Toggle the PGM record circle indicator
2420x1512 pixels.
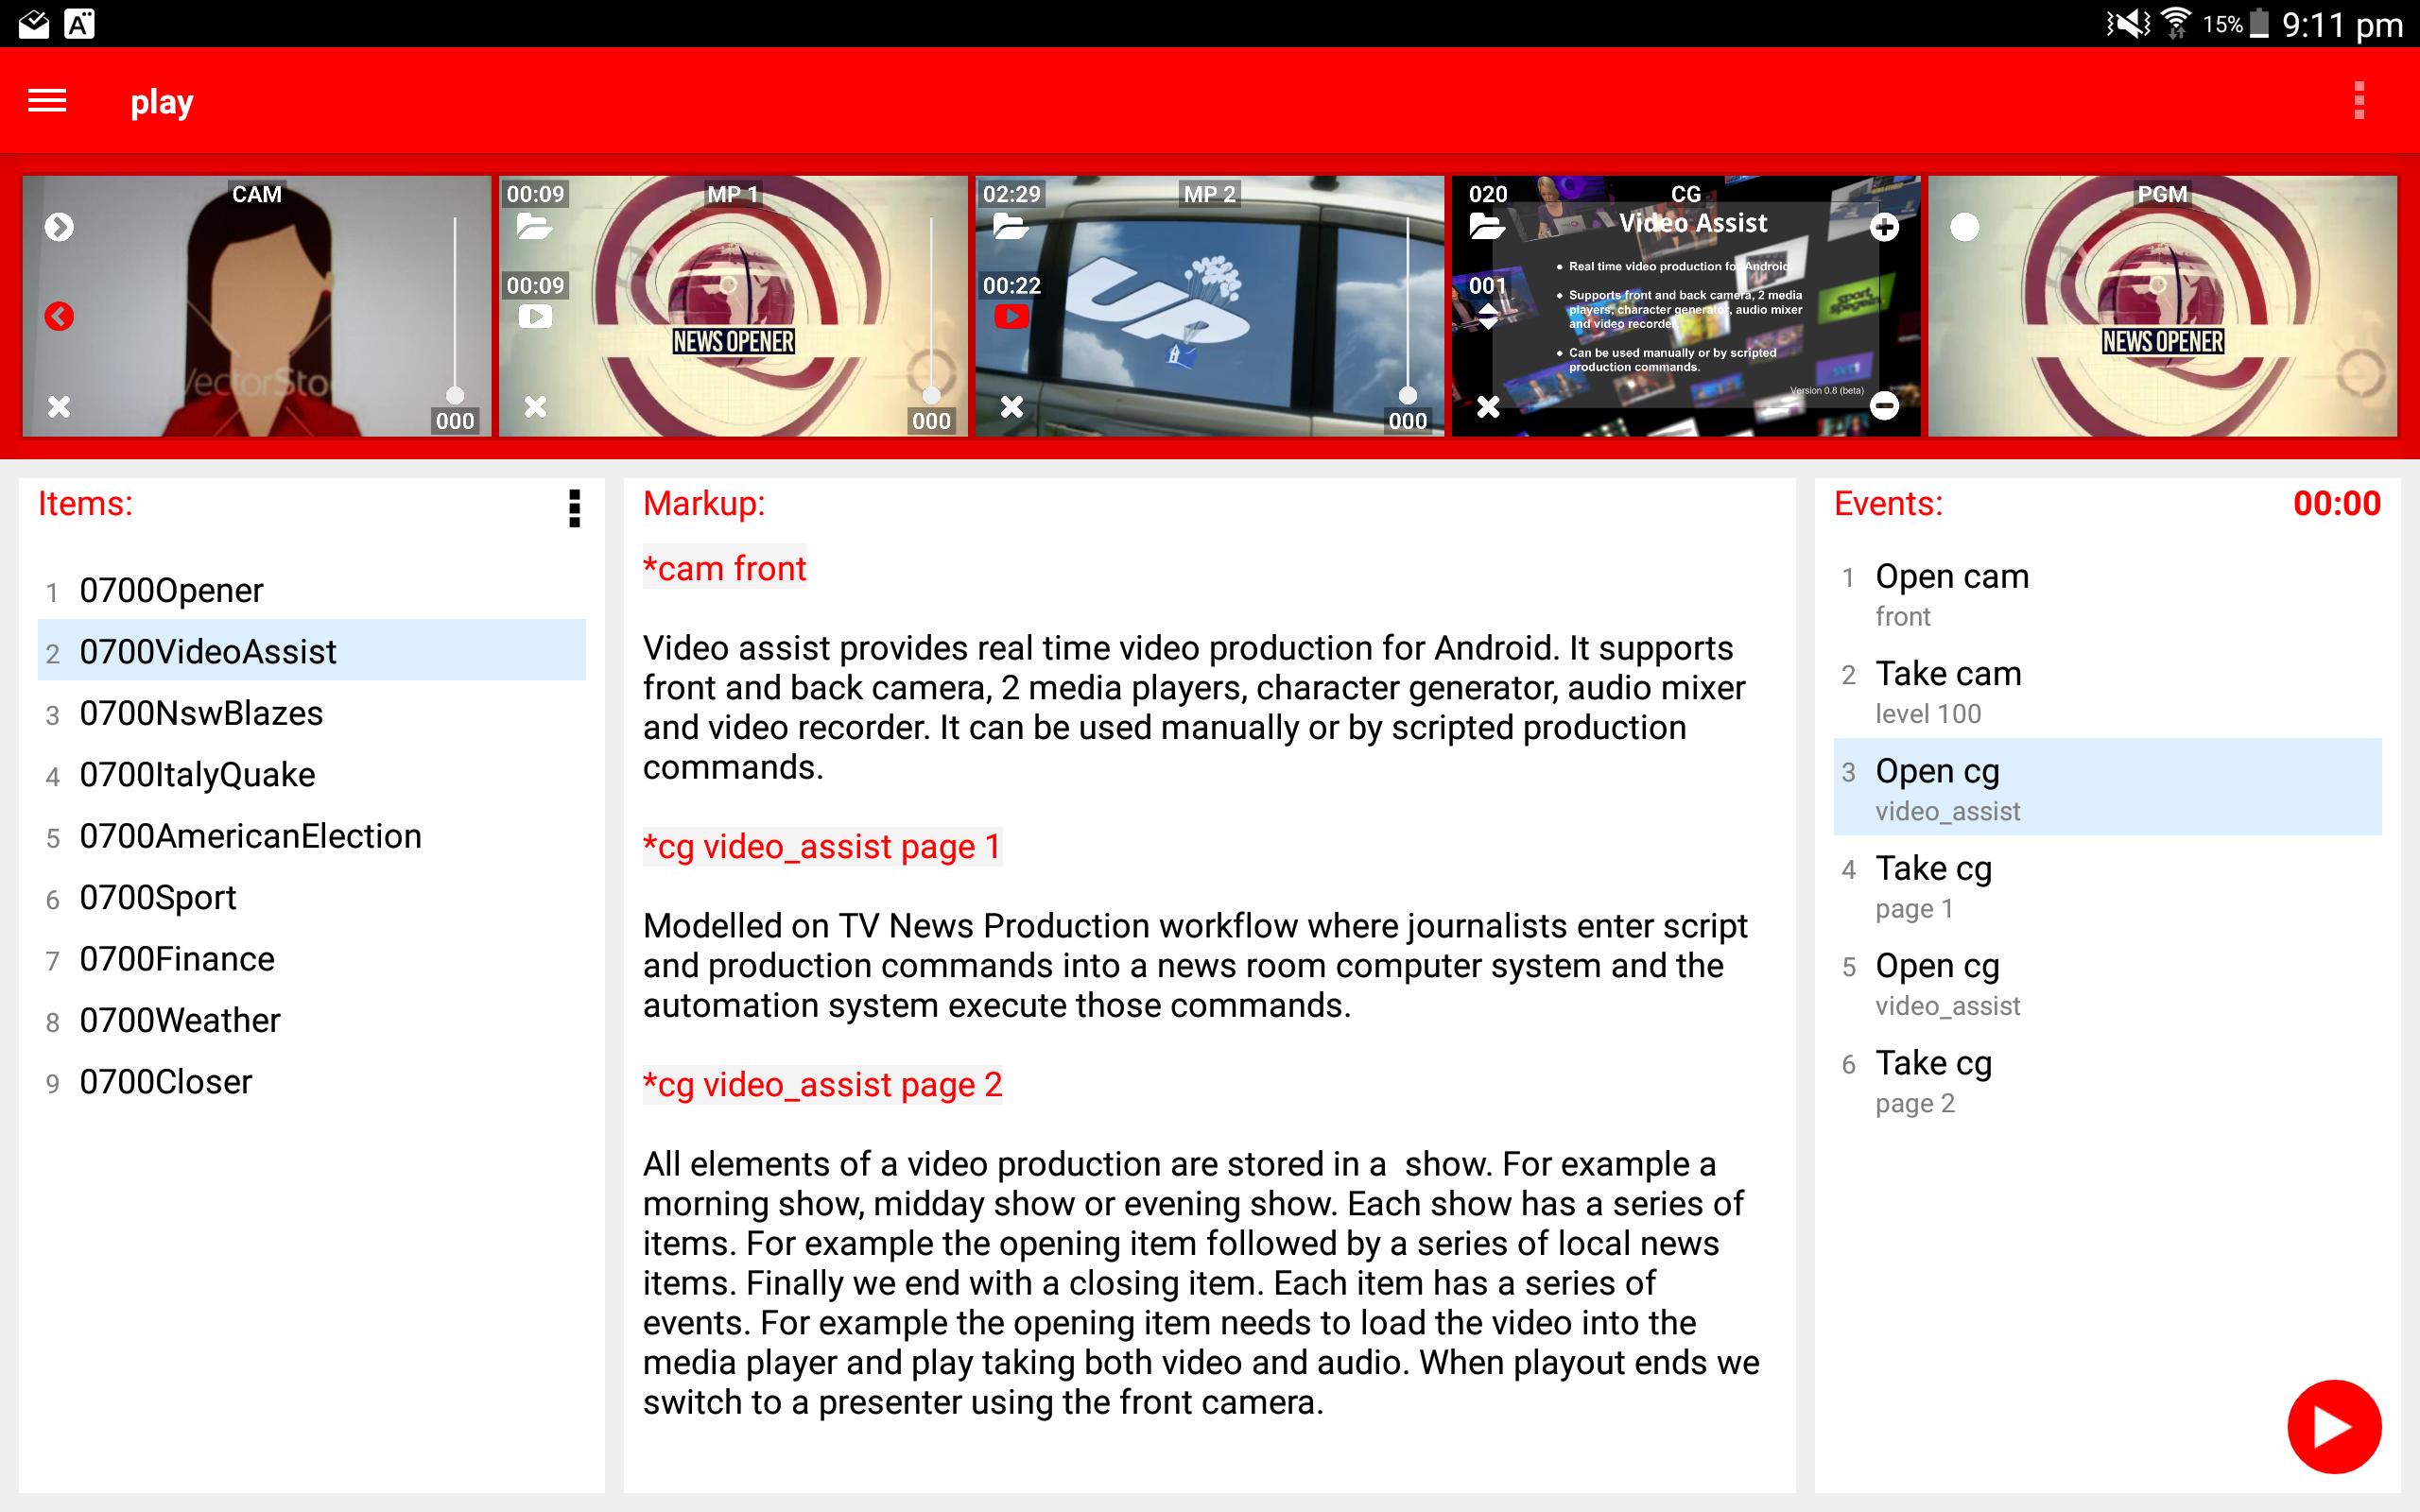pyautogui.click(x=1964, y=227)
